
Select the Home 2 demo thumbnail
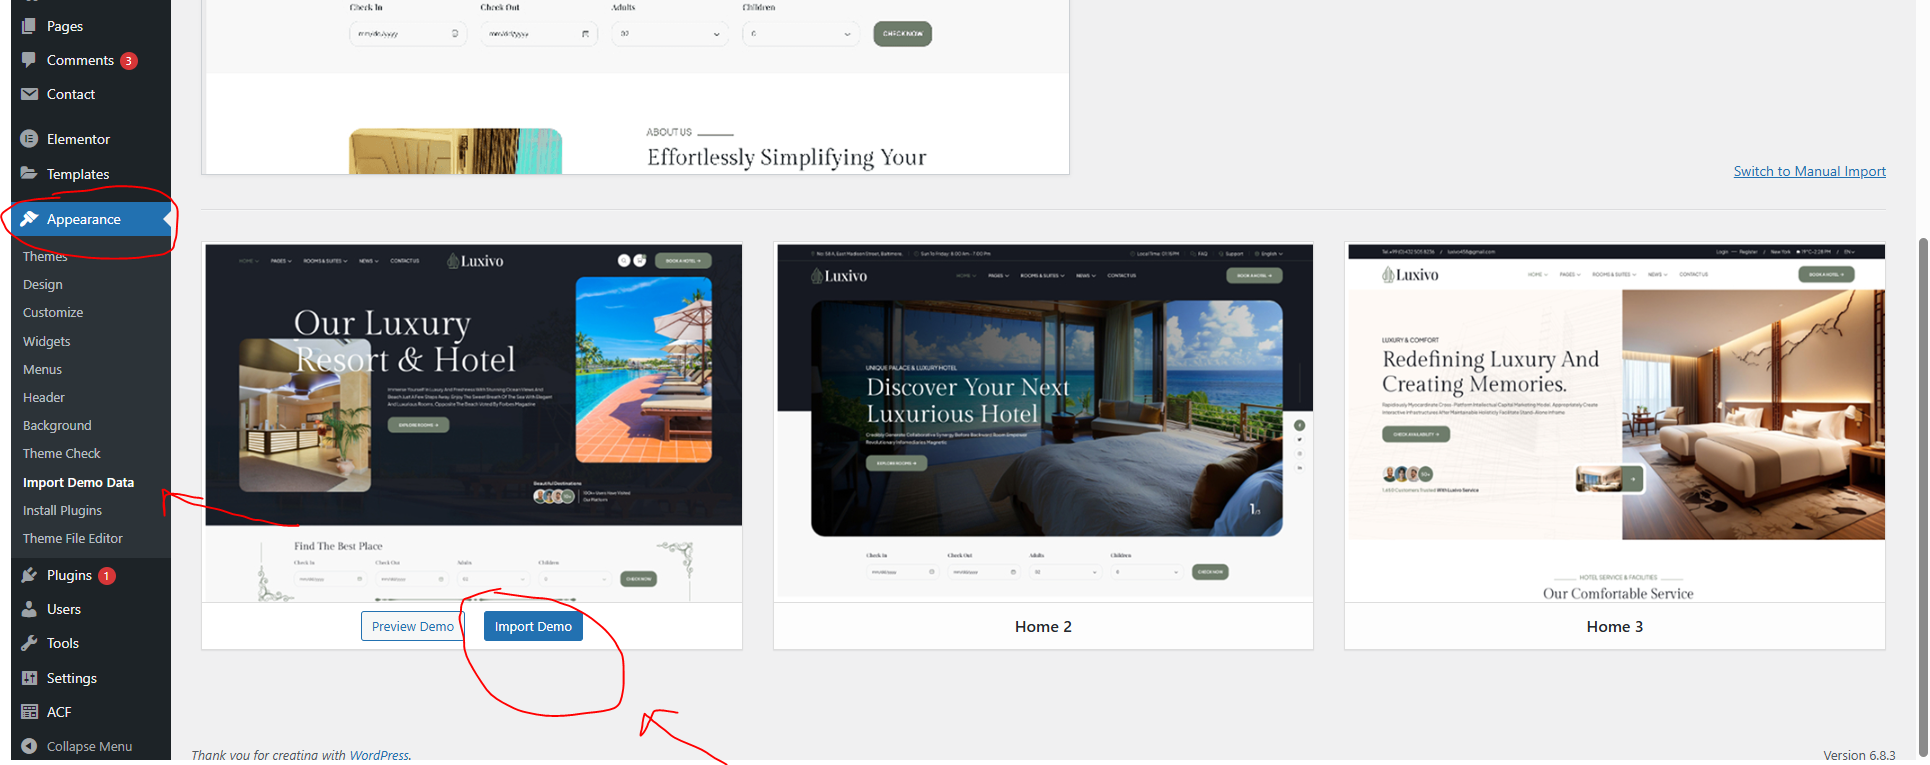(1043, 422)
